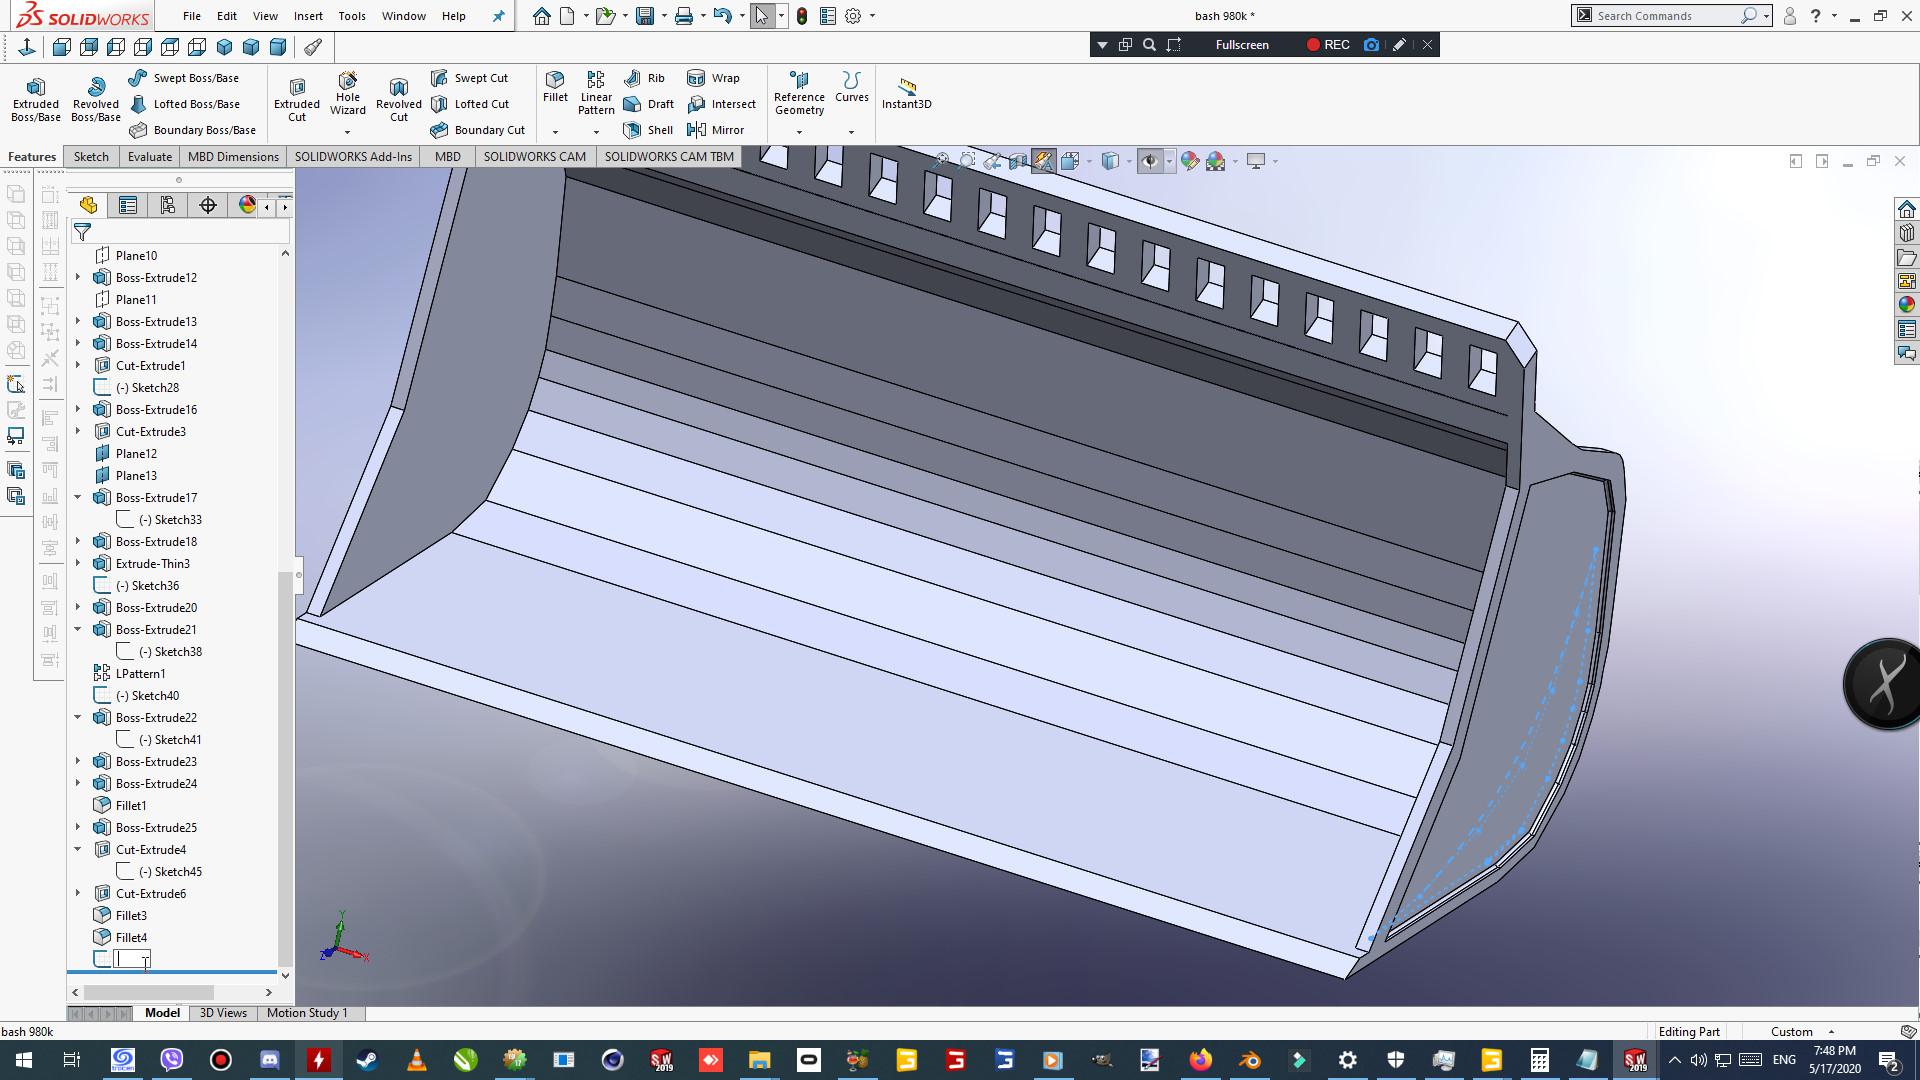The height and width of the screenshot is (1080, 1920).
Task: Switch to the Evaluate tab
Action: click(x=149, y=156)
